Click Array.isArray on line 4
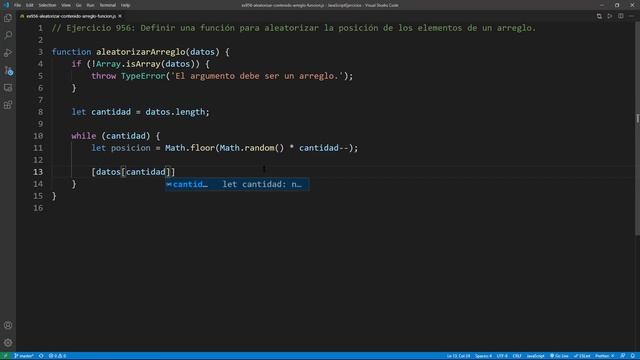 point(128,64)
